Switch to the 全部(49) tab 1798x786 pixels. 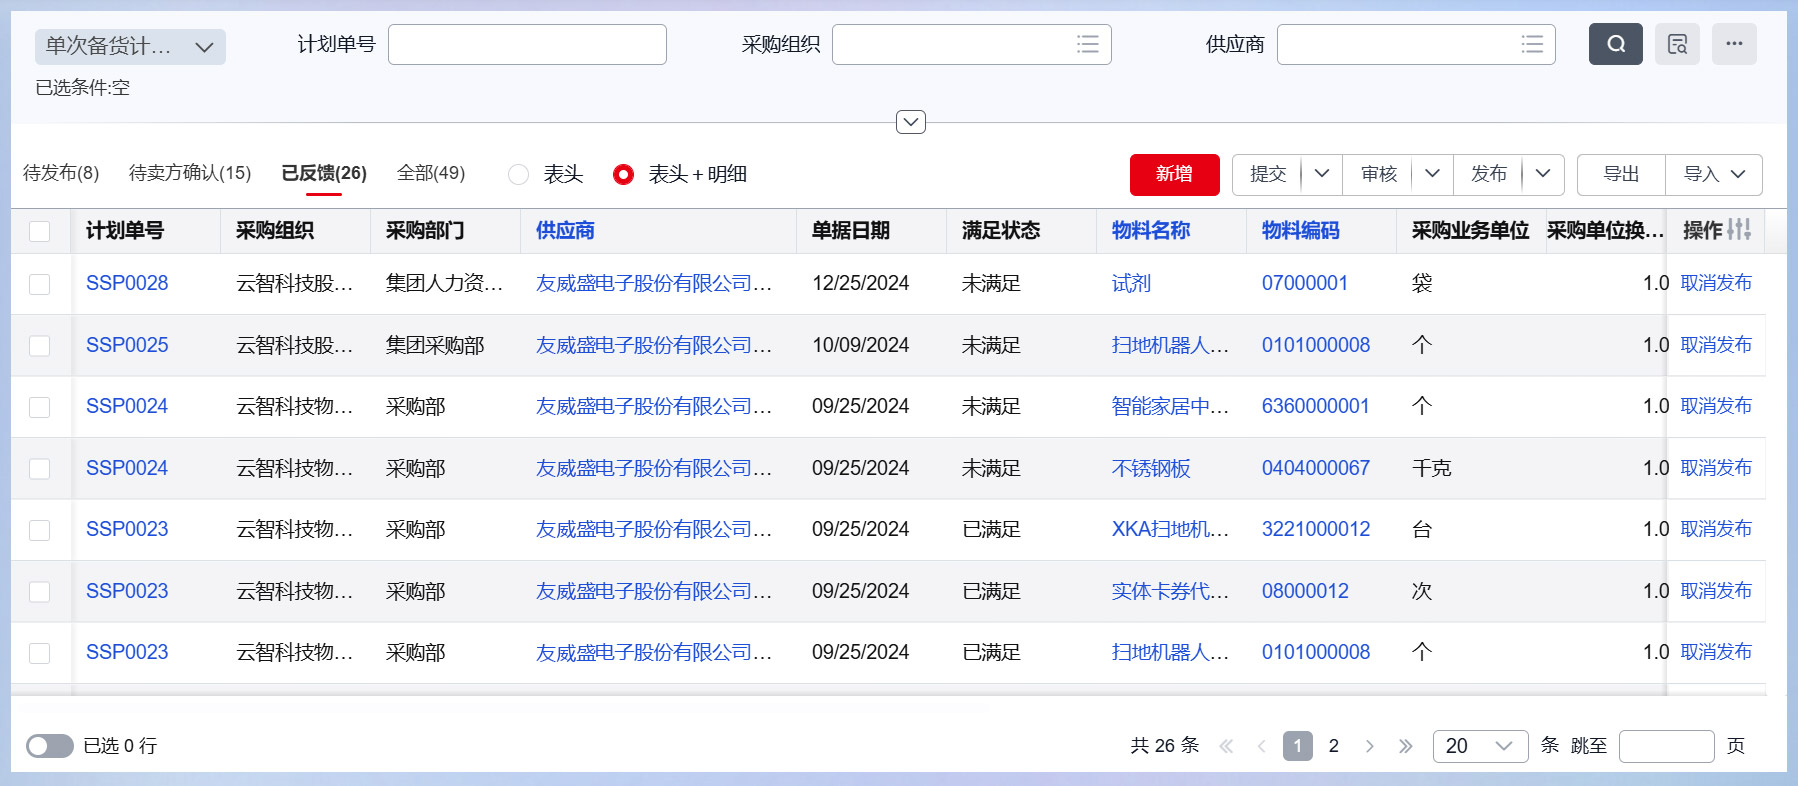point(430,173)
